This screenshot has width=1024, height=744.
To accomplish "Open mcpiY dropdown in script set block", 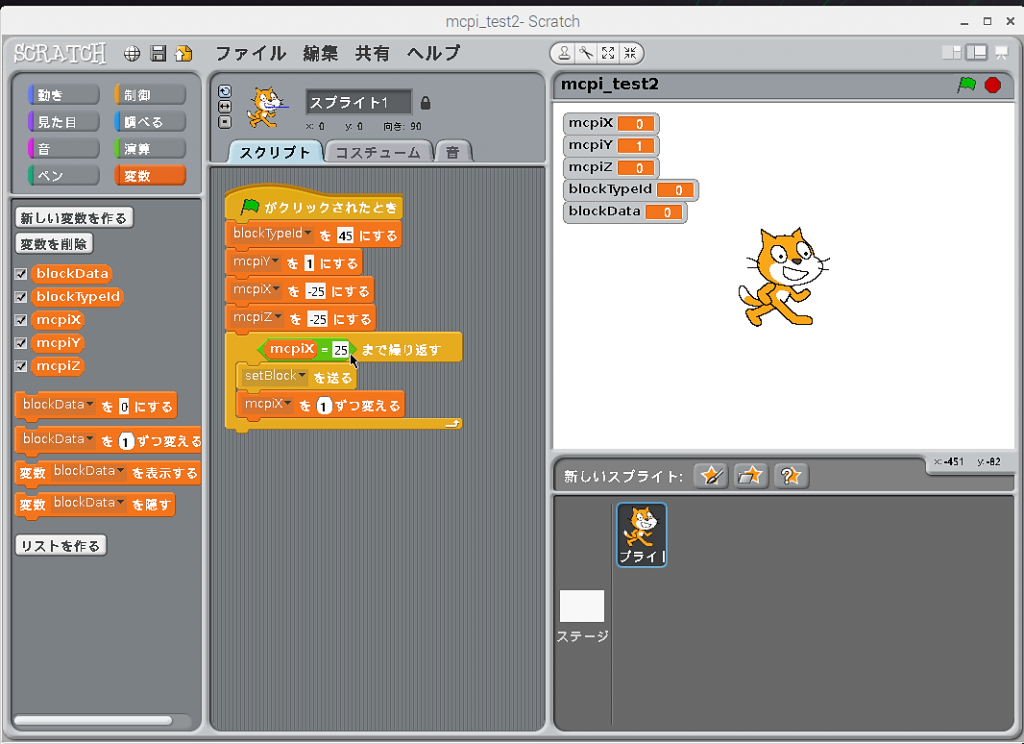I will point(276,261).
